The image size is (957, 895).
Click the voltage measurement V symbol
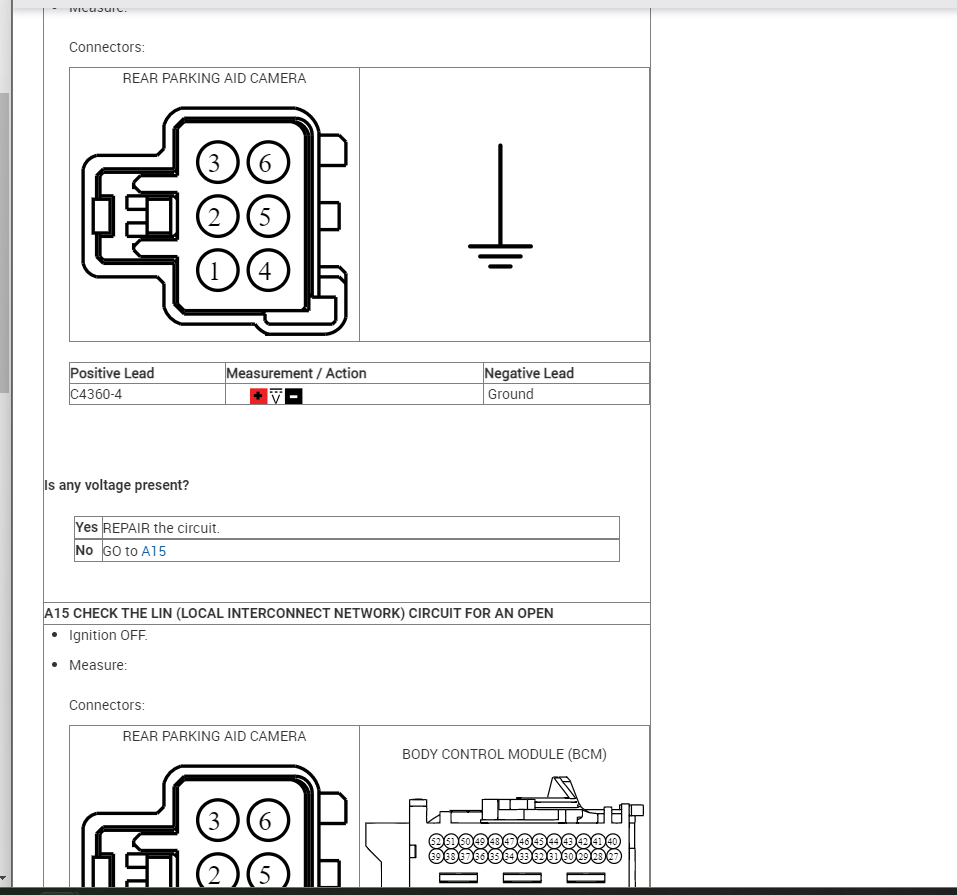[x=276, y=396]
